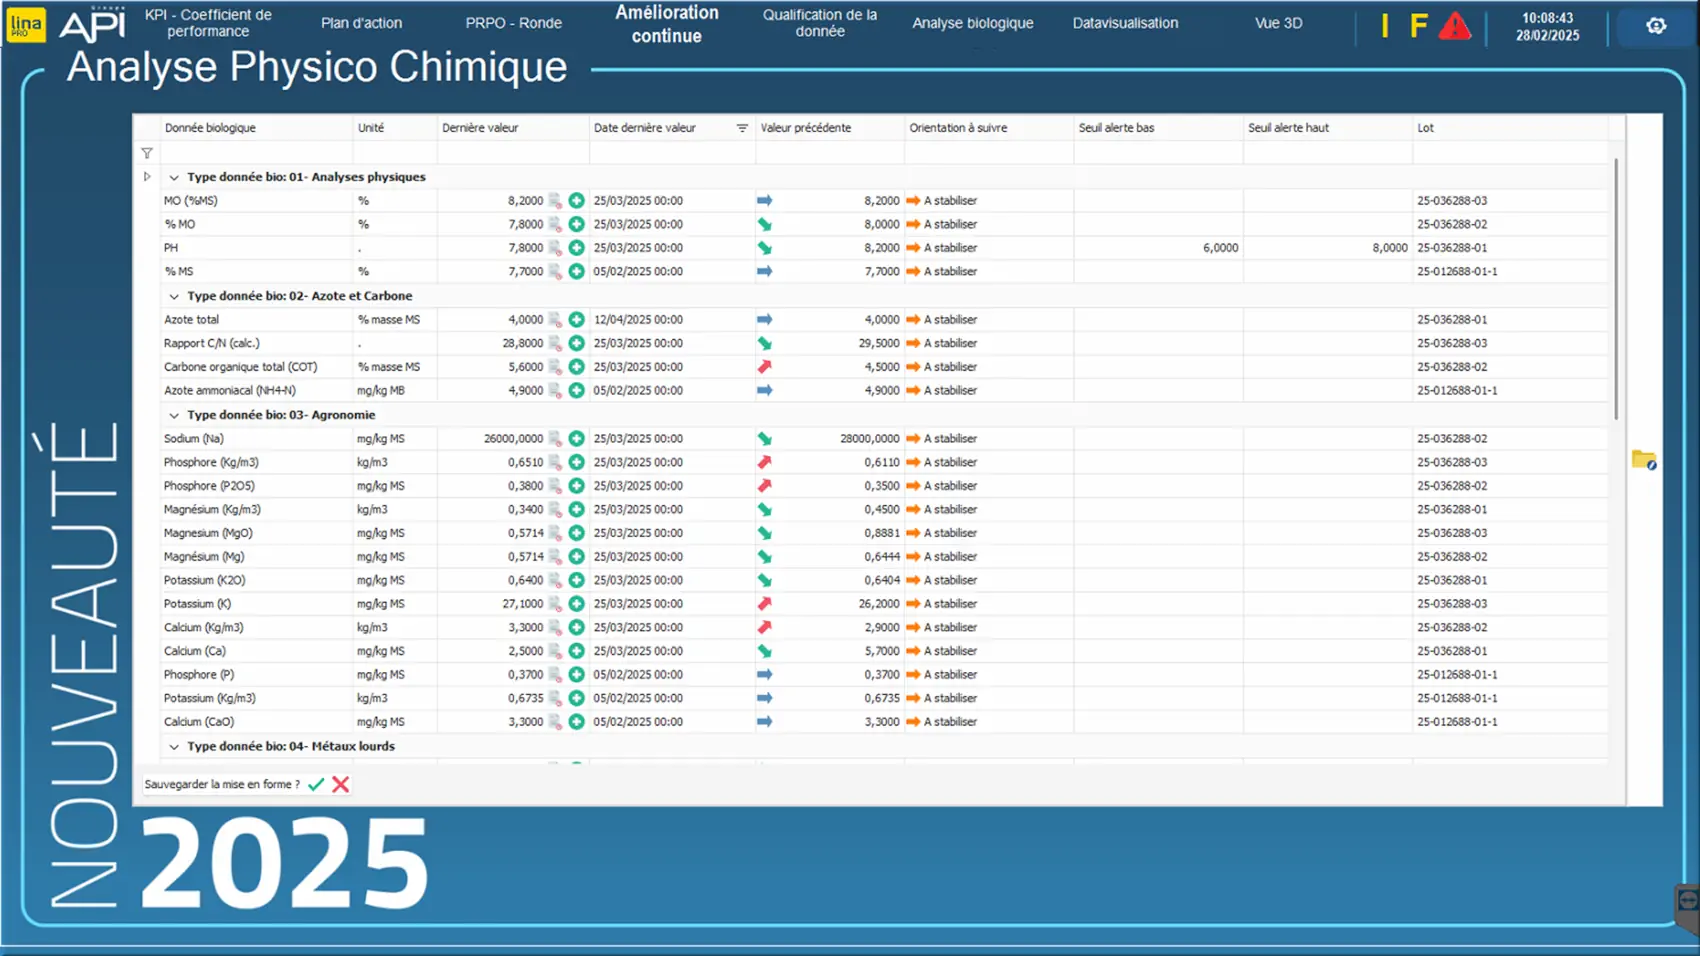Image resolution: width=1700 pixels, height=956 pixels.
Task: Go to the Vue 3D tab
Action: (x=1278, y=23)
